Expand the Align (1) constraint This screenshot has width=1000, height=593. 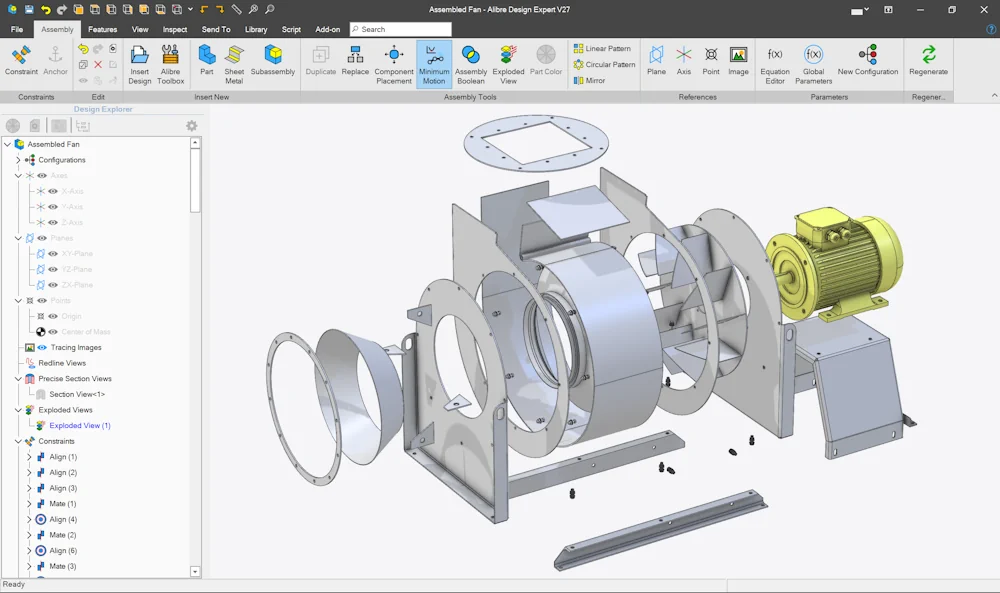click(x=29, y=457)
